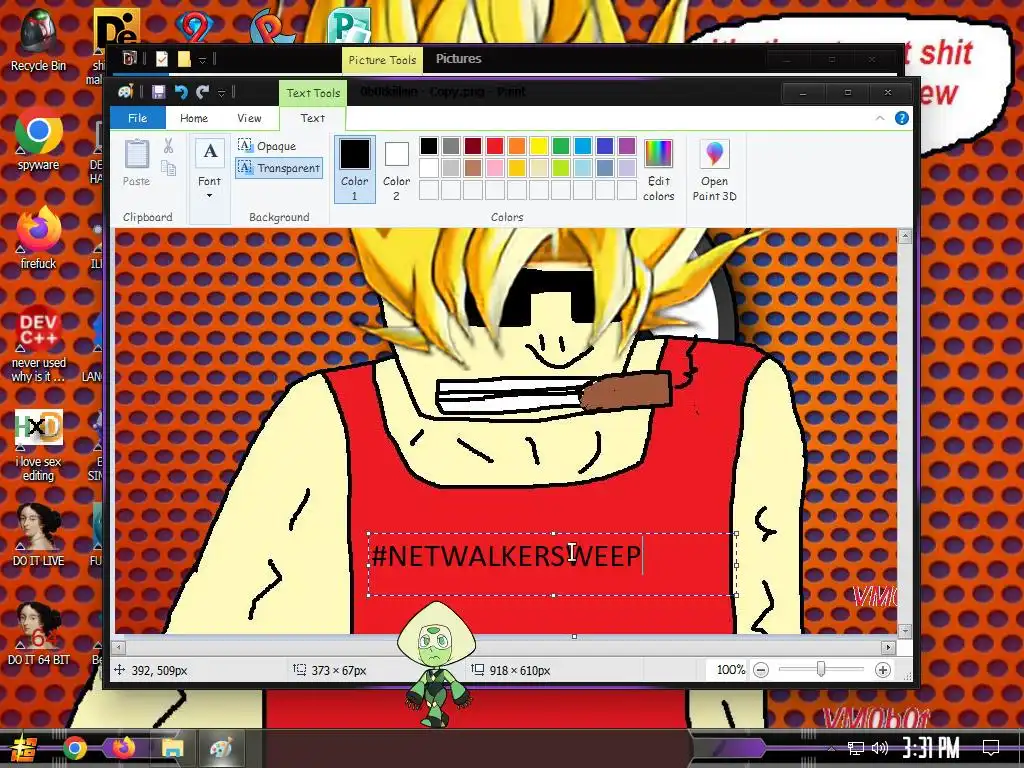Click Open Paint 3D
This screenshot has height=768, width=1024.
click(x=714, y=170)
